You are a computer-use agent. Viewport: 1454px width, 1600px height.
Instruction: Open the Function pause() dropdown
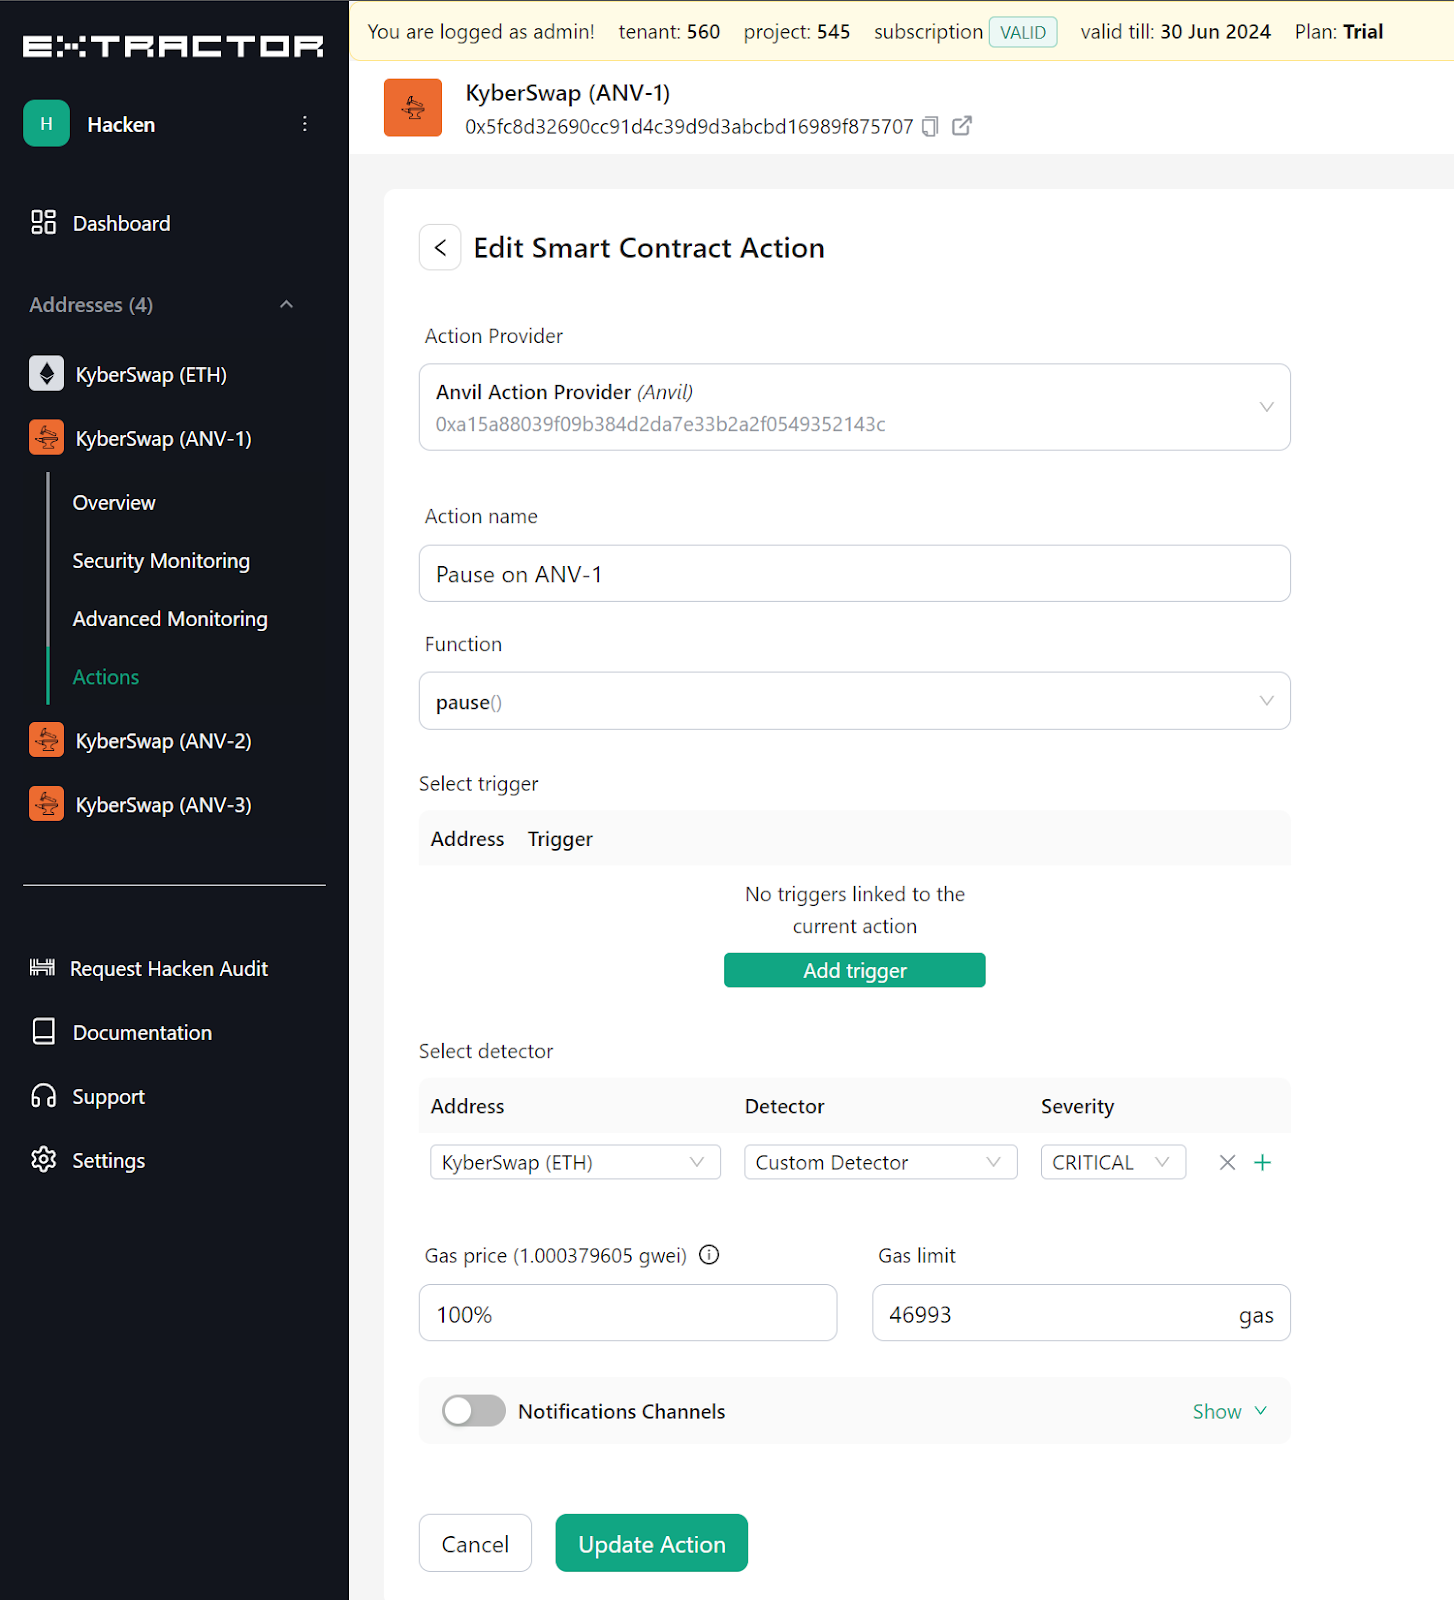click(855, 701)
